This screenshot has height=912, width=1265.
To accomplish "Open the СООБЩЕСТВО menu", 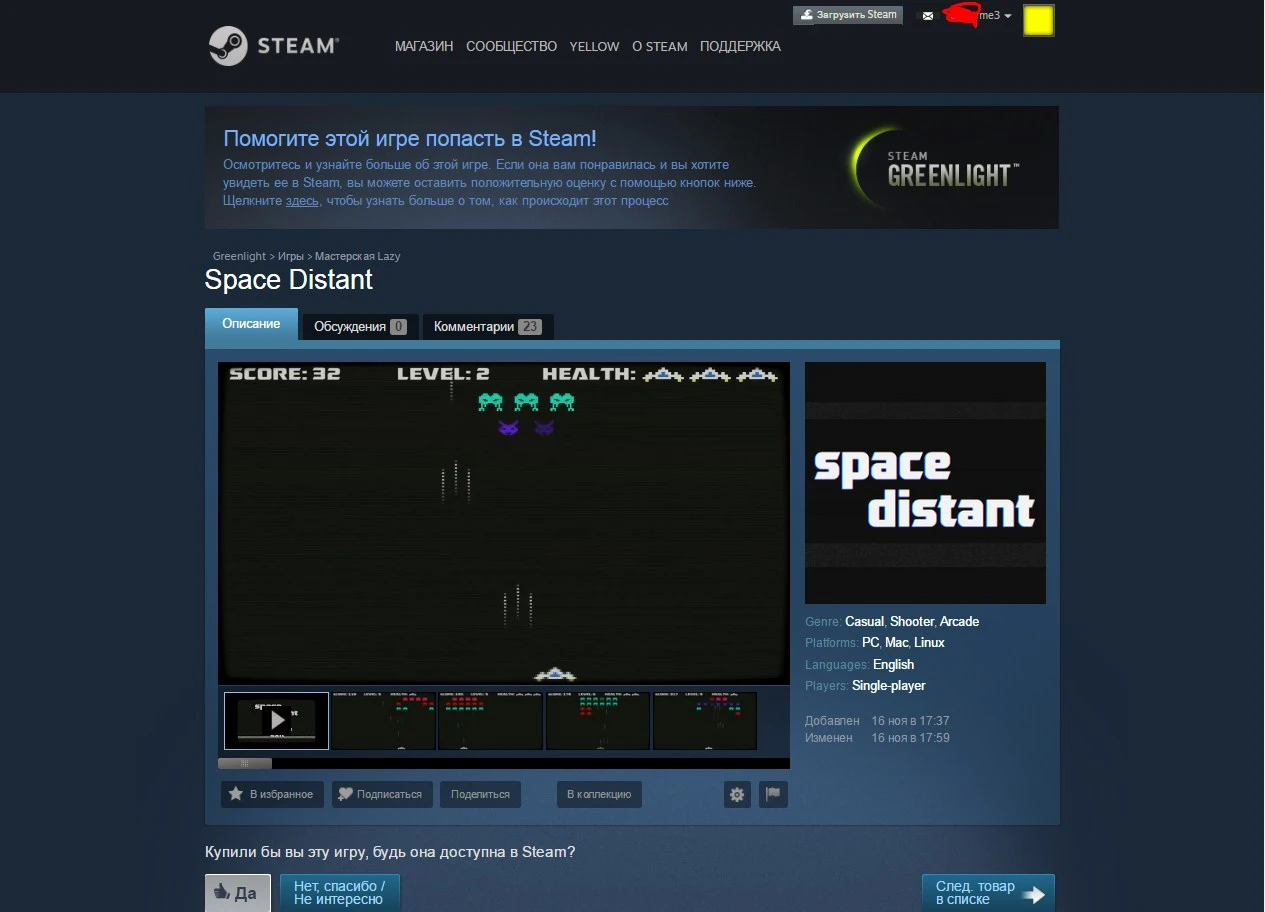I will tap(511, 46).
